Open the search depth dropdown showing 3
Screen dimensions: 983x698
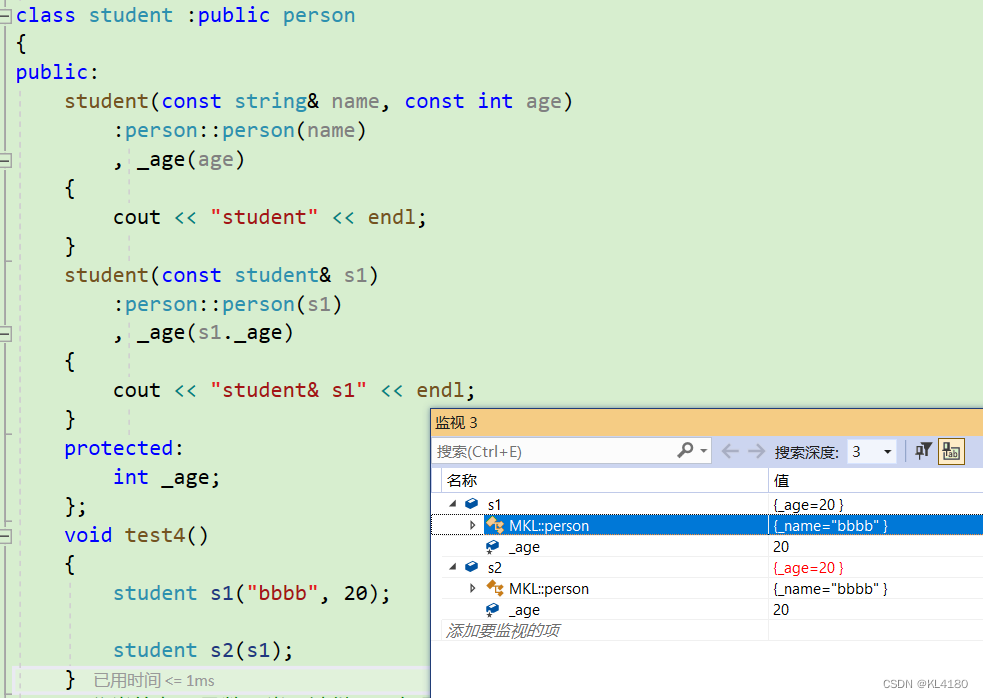(871, 452)
